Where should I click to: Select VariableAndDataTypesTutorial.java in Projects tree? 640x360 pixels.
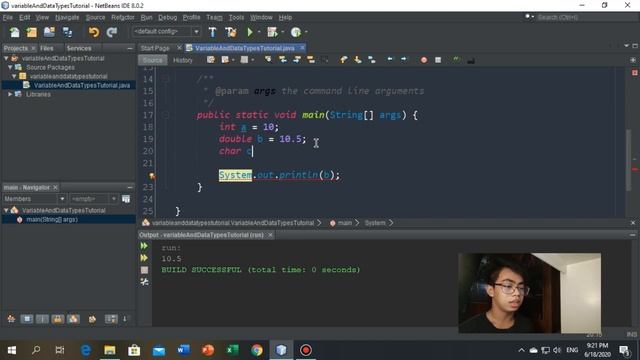tap(82, 85)
